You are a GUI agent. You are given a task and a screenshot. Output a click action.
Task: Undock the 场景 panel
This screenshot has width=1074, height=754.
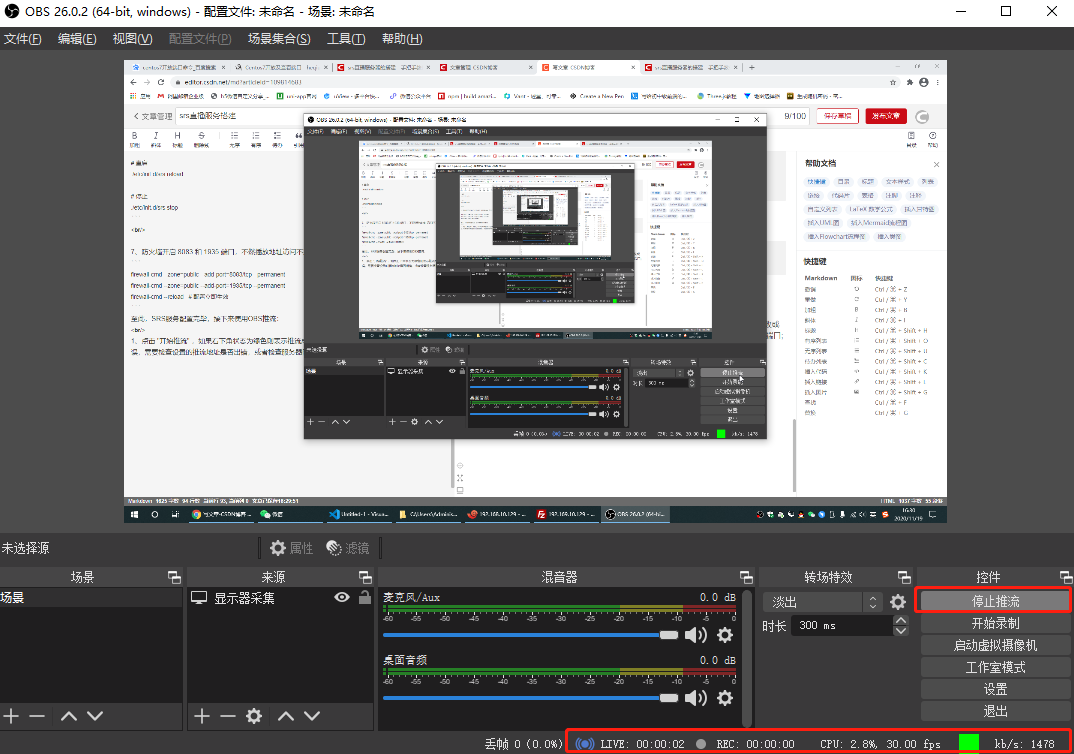click(175, 577)
